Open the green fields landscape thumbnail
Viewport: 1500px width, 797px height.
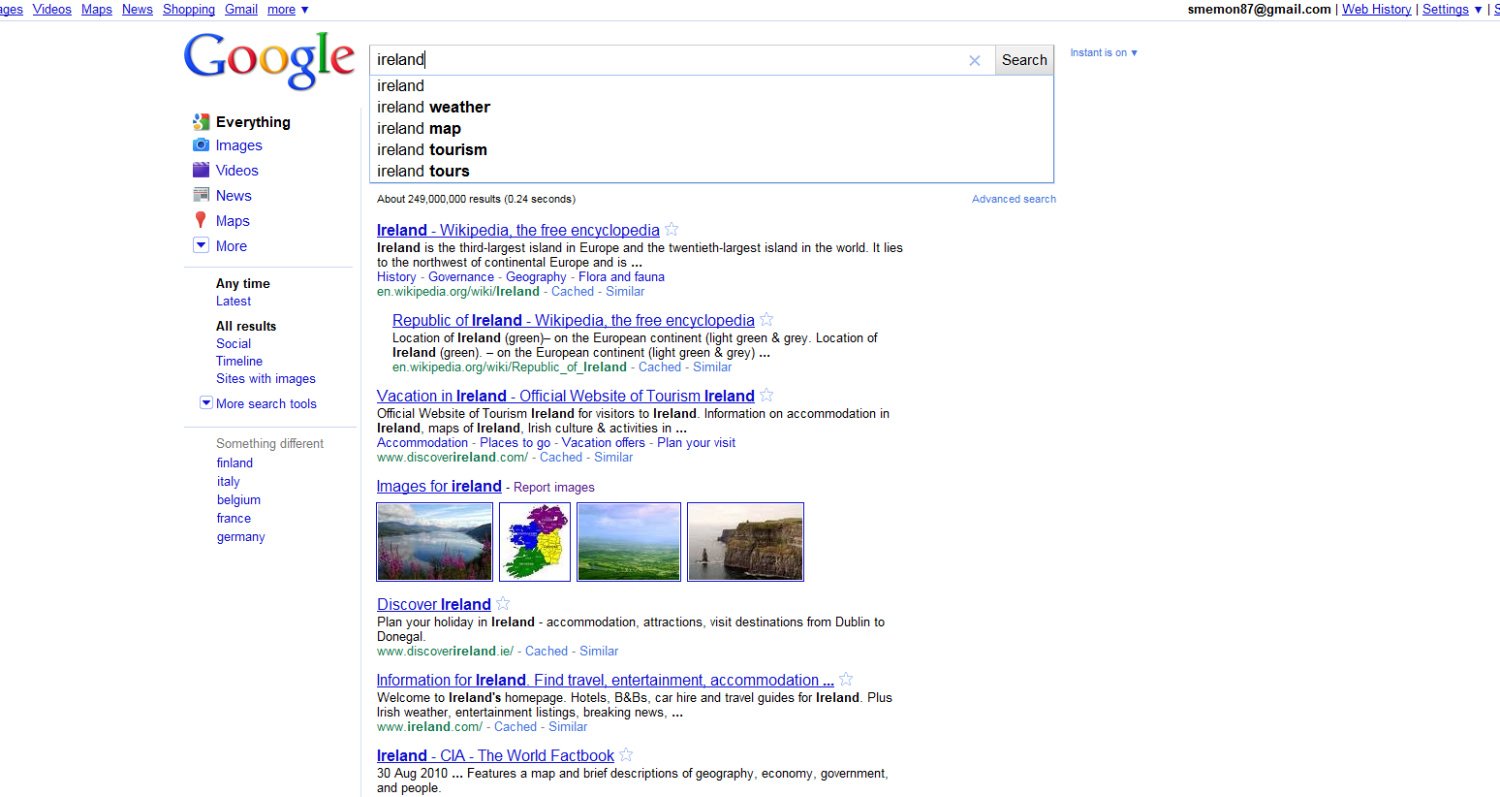pyautogui.click(x=629, y=542)
